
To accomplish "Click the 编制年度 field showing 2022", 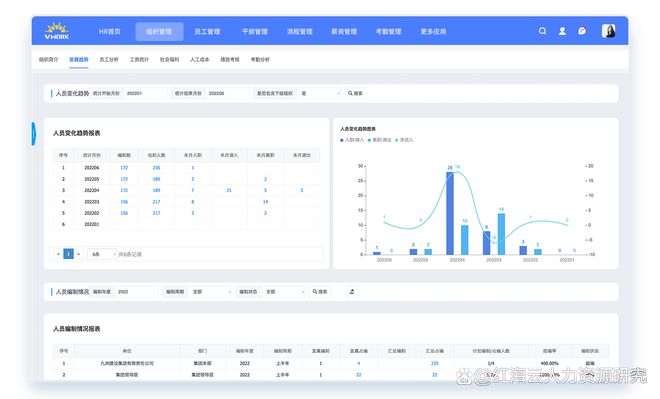I will (136, 291).
